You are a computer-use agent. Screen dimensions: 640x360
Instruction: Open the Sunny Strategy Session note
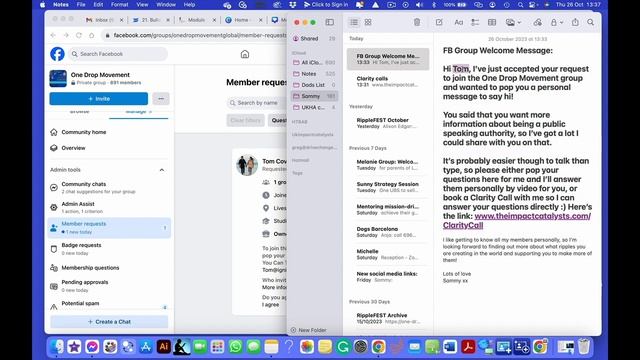point(388,187)
